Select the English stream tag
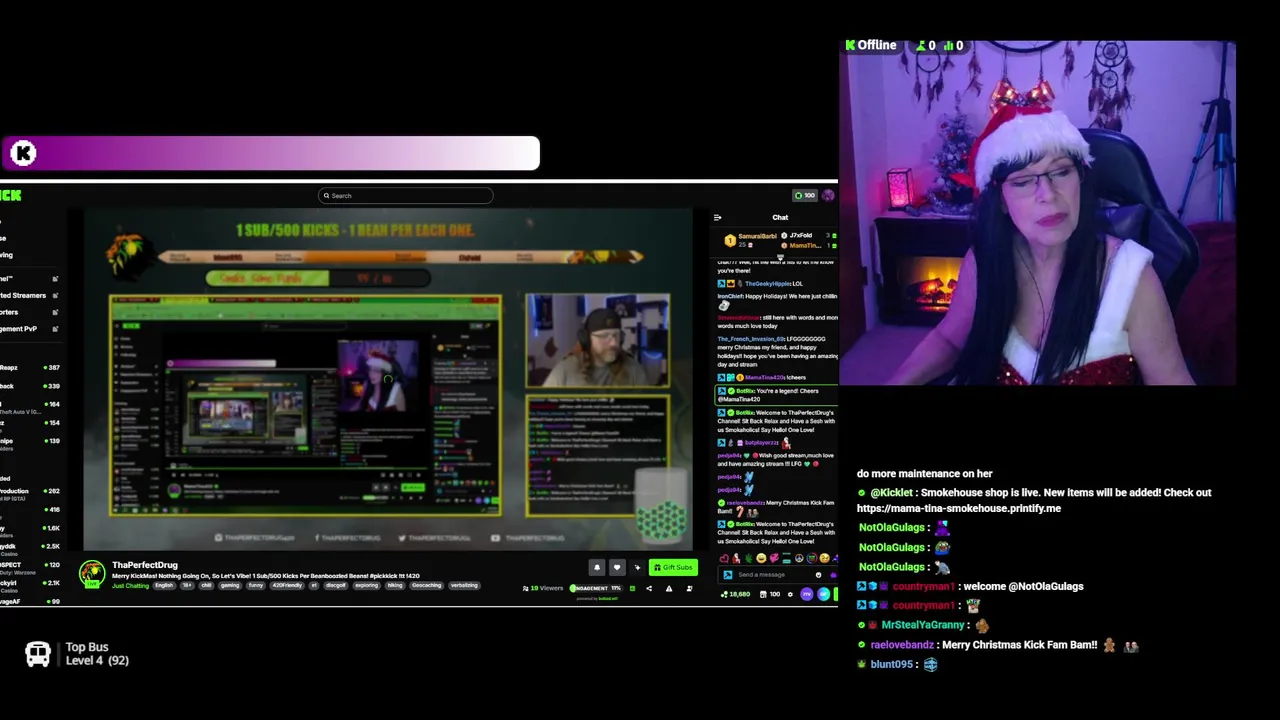The height and width of the screenshot is (720, 1280). 164,585
